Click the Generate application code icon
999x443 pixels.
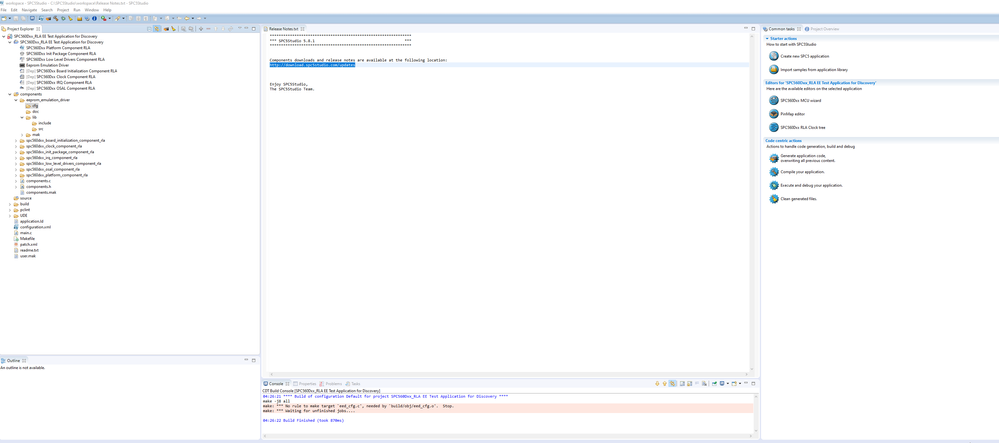[x=773, y=158]
